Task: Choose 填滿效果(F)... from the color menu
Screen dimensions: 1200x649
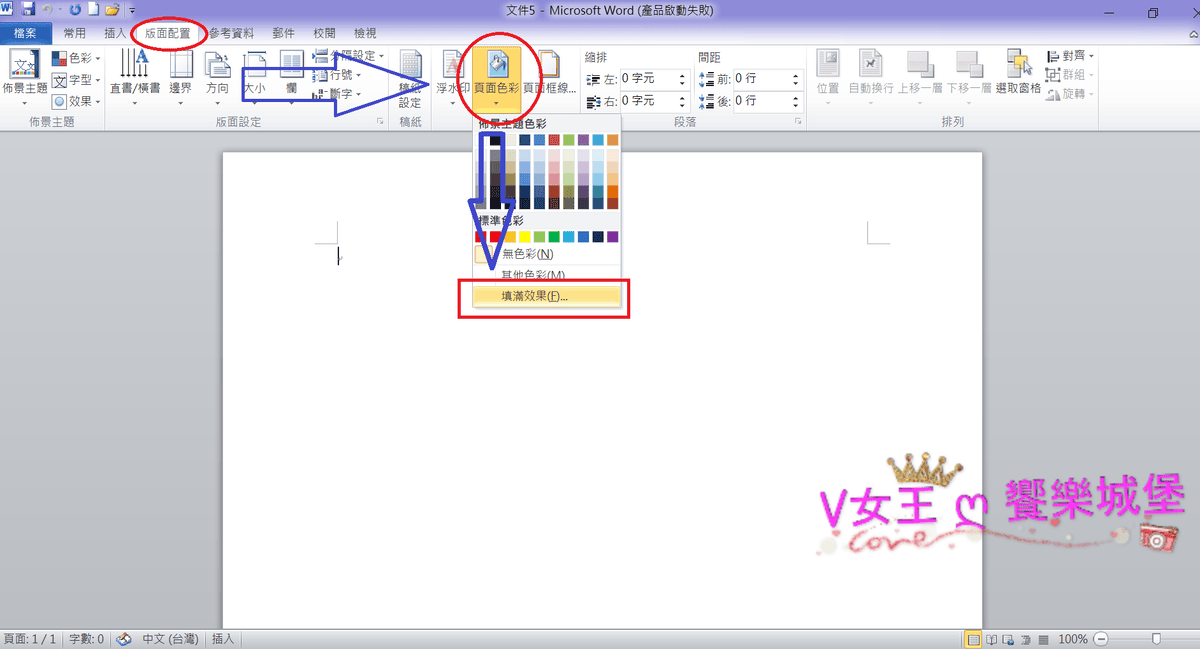Action: (535, 297)
